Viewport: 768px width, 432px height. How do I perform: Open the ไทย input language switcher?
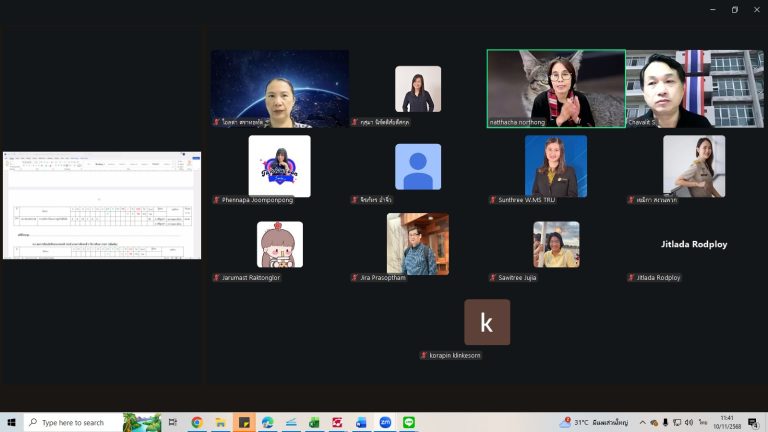coord(703,423)
